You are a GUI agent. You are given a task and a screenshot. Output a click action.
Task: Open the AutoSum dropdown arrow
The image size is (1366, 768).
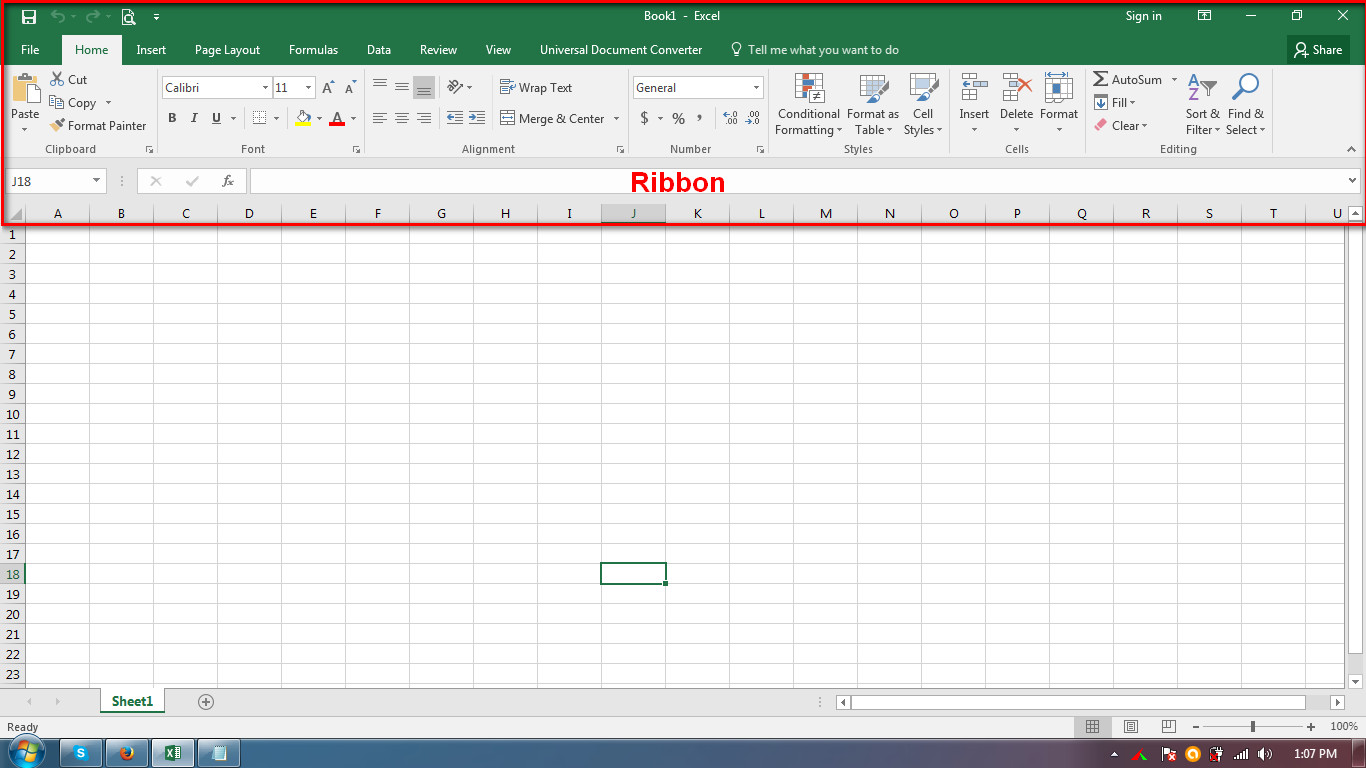[x=1174, y=80]
